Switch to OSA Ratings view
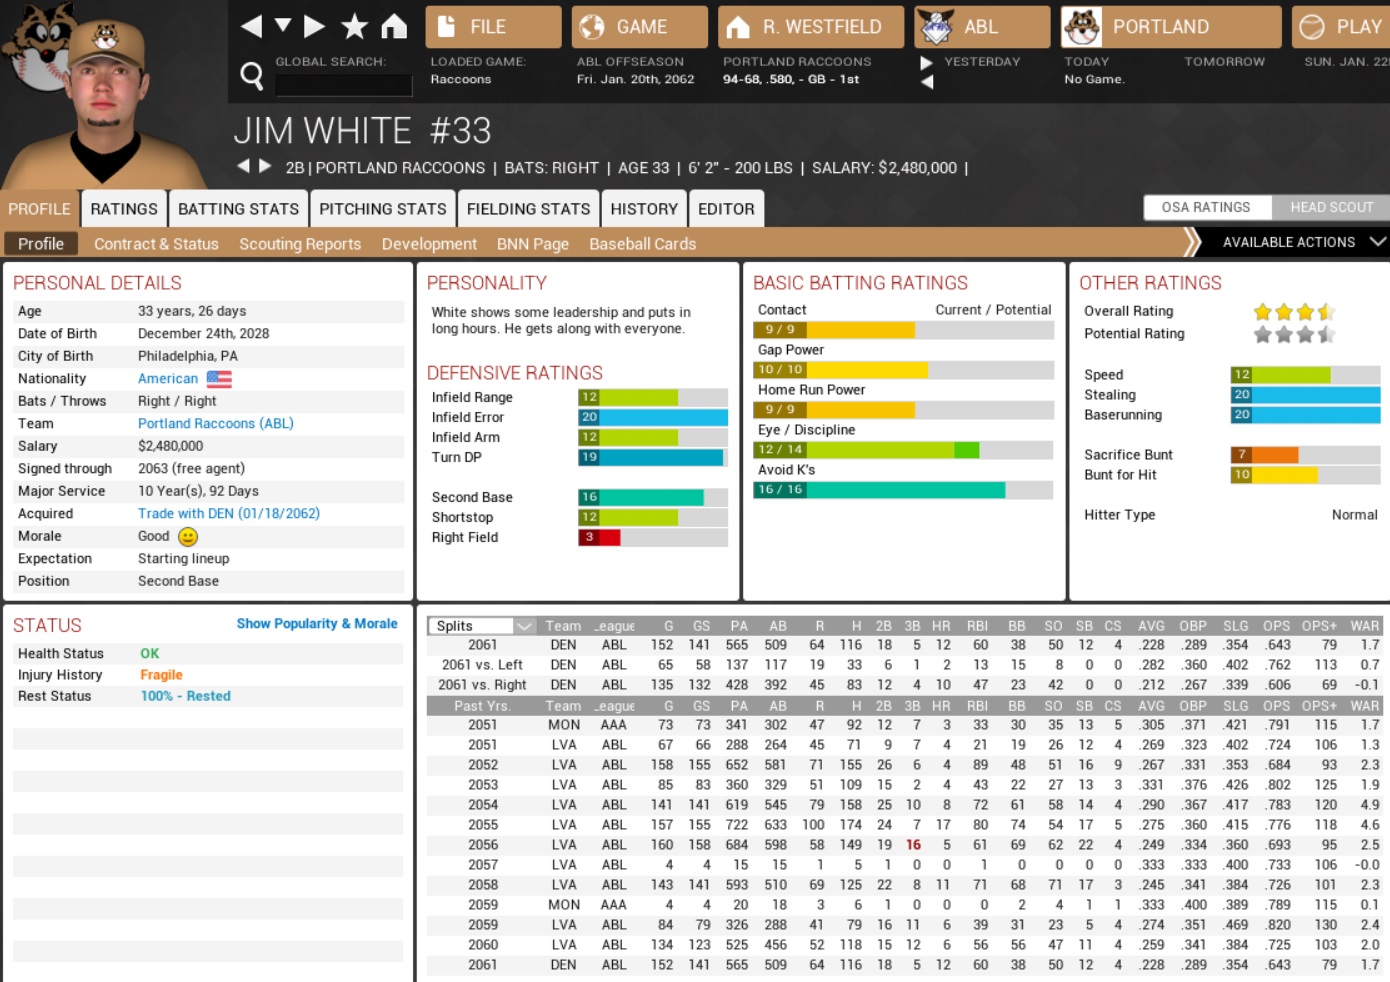 point(1206,207)
